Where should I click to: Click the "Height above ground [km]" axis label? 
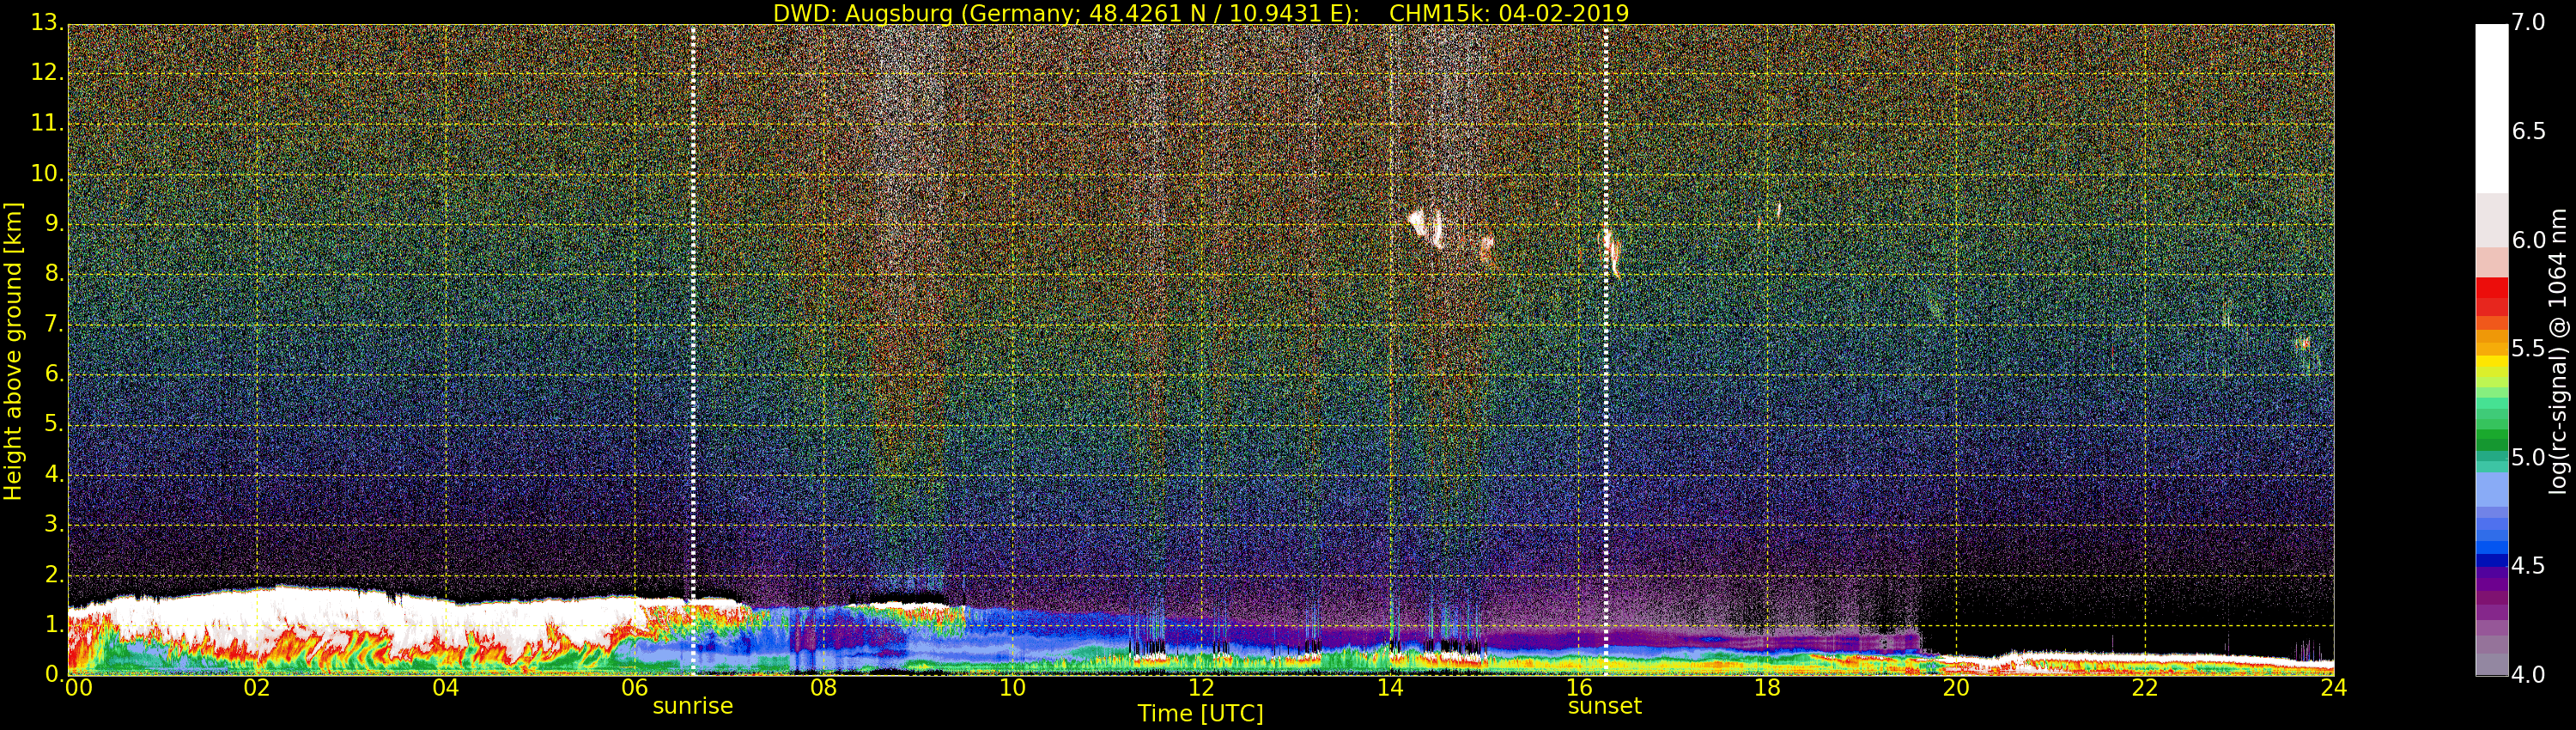click(x=13, y=351)
